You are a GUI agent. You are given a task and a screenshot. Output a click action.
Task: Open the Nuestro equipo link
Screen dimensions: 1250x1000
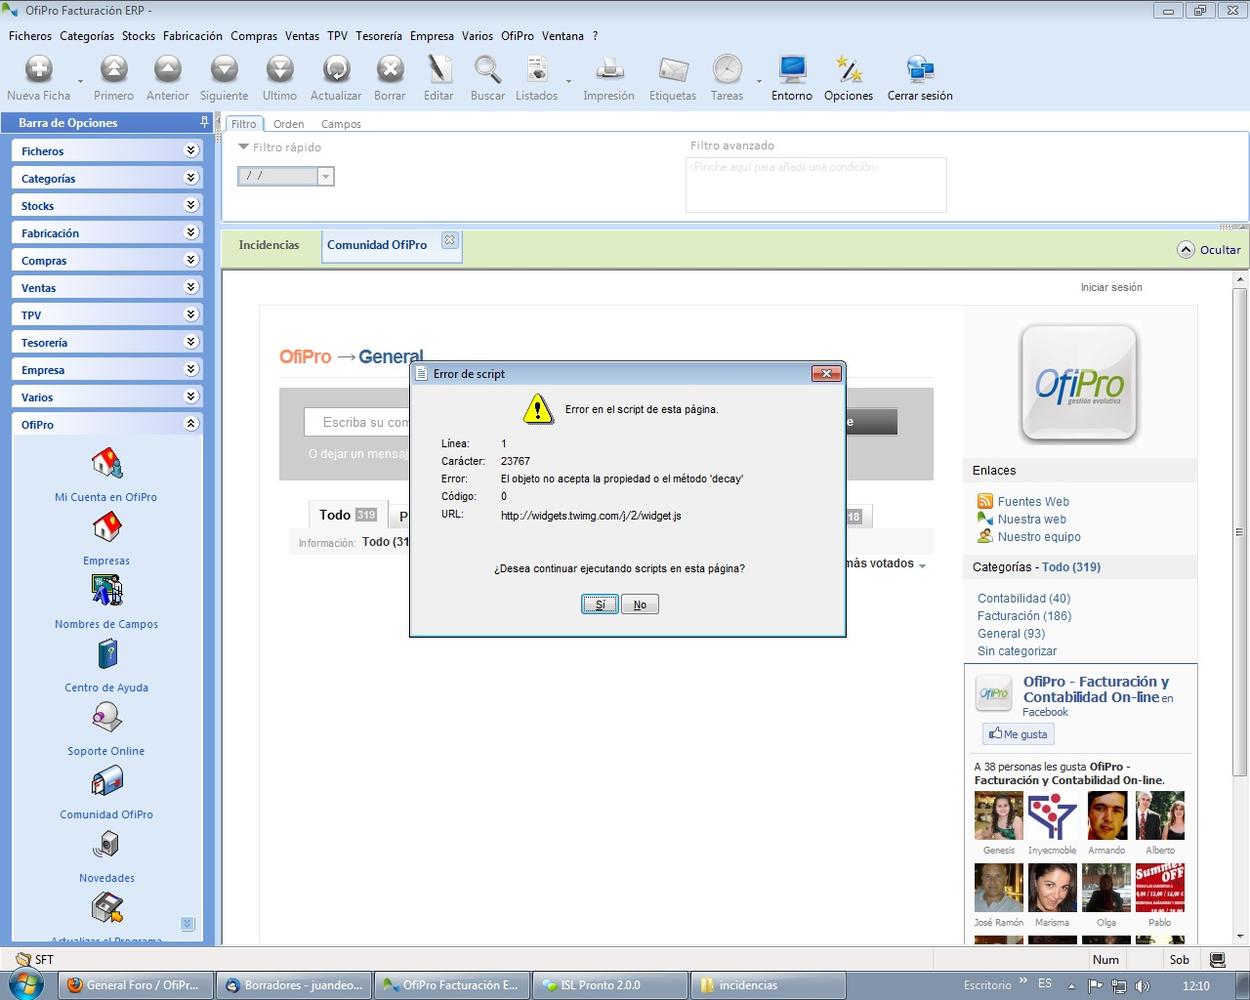1039,537
